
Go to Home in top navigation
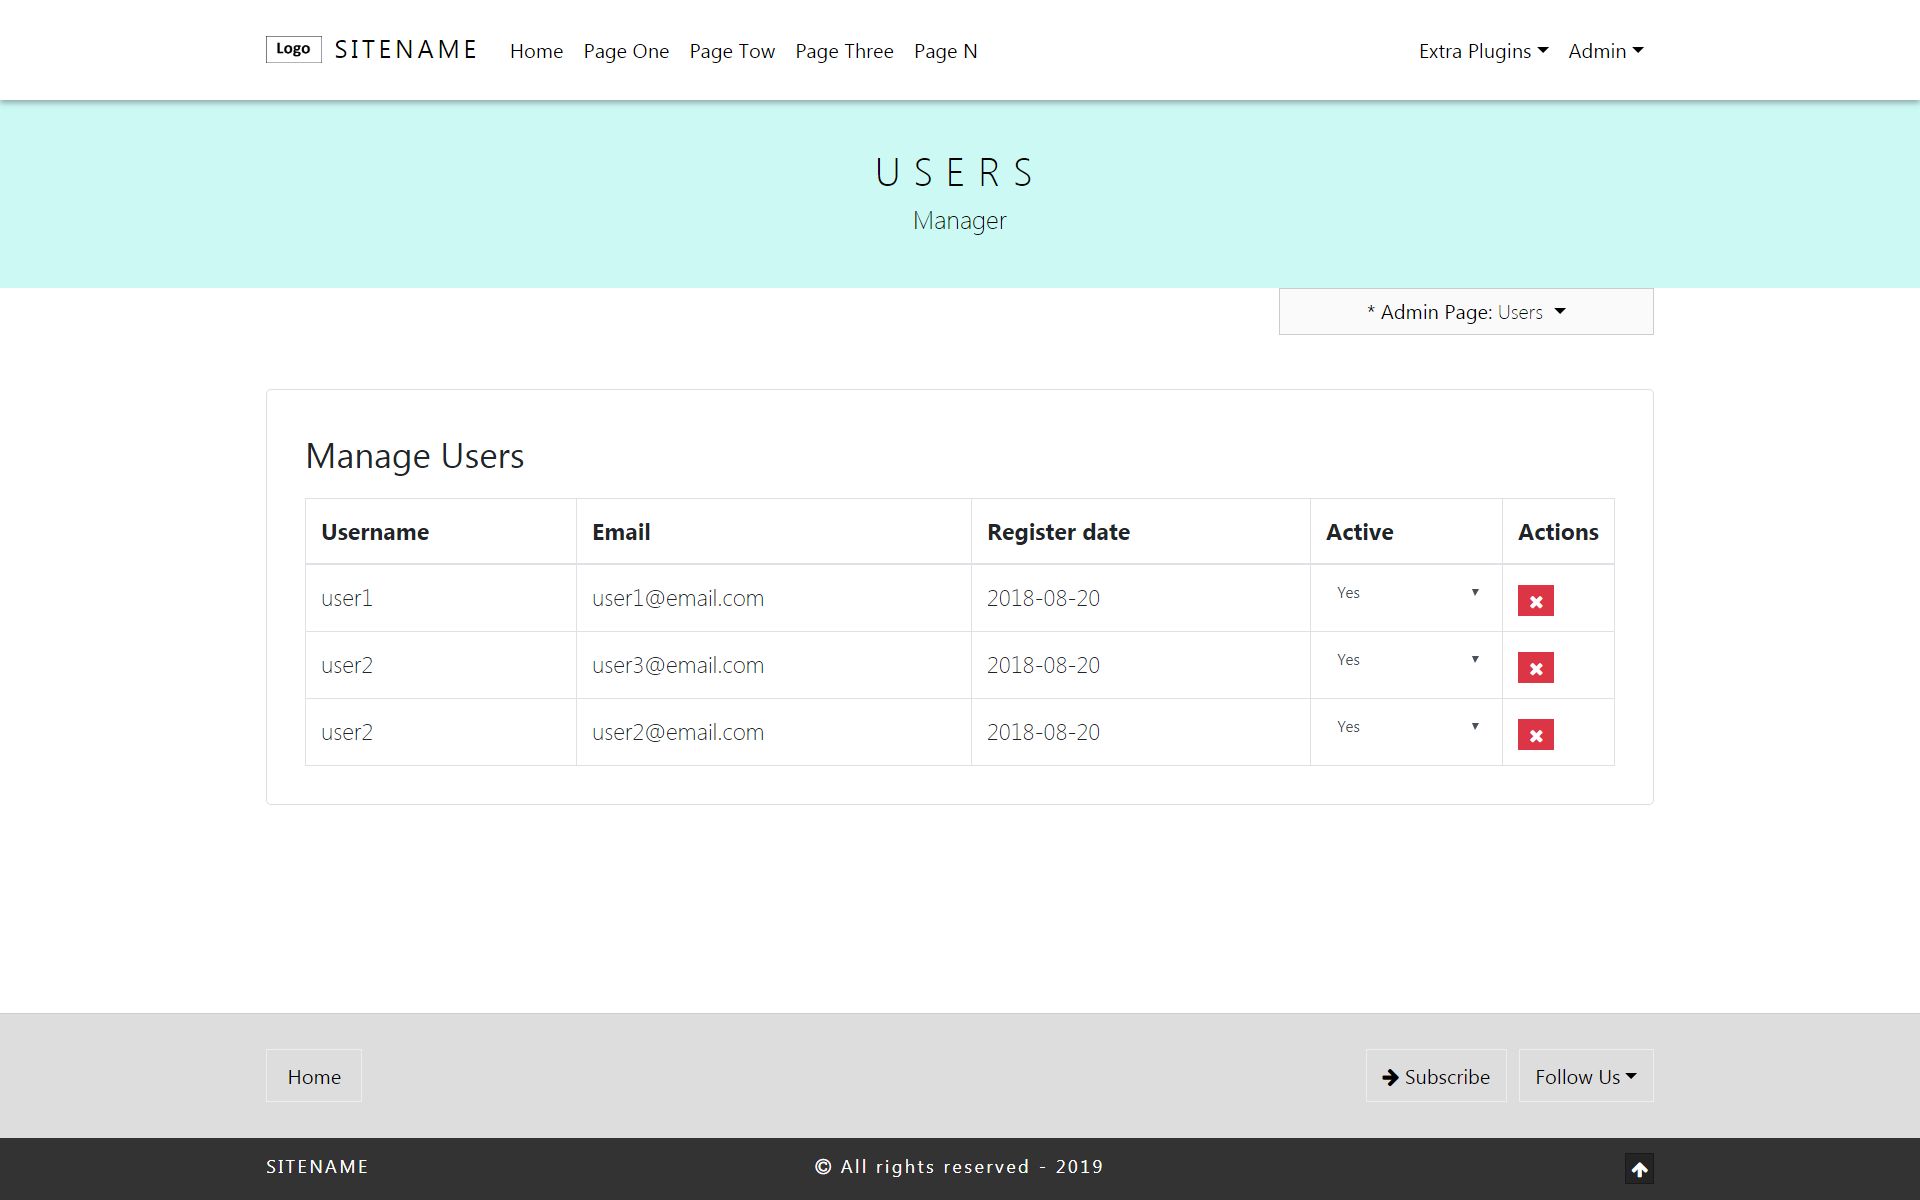click(536, 51)
